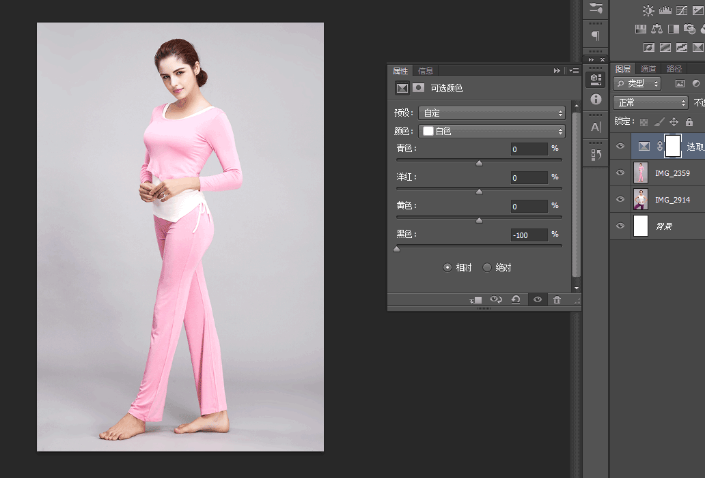Select the 绝对 (Absolute) radio button
This screenshot has width=706, height=480.
(487, 267)
